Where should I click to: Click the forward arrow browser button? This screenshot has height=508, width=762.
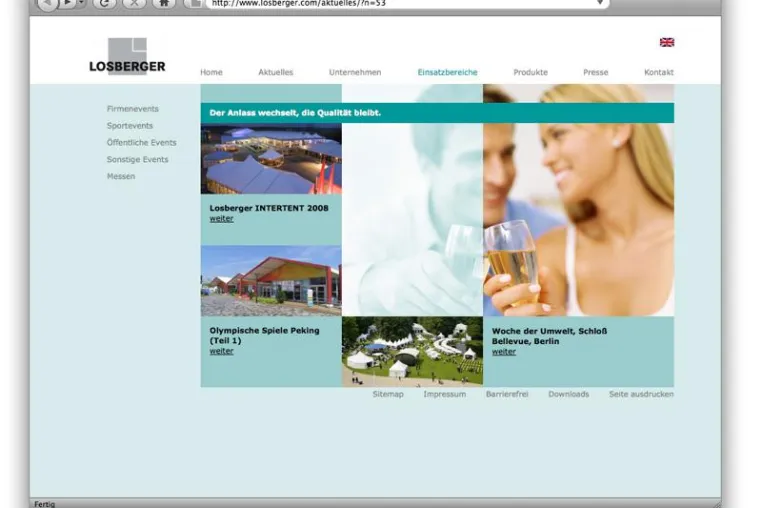click(x=68, y=3)
